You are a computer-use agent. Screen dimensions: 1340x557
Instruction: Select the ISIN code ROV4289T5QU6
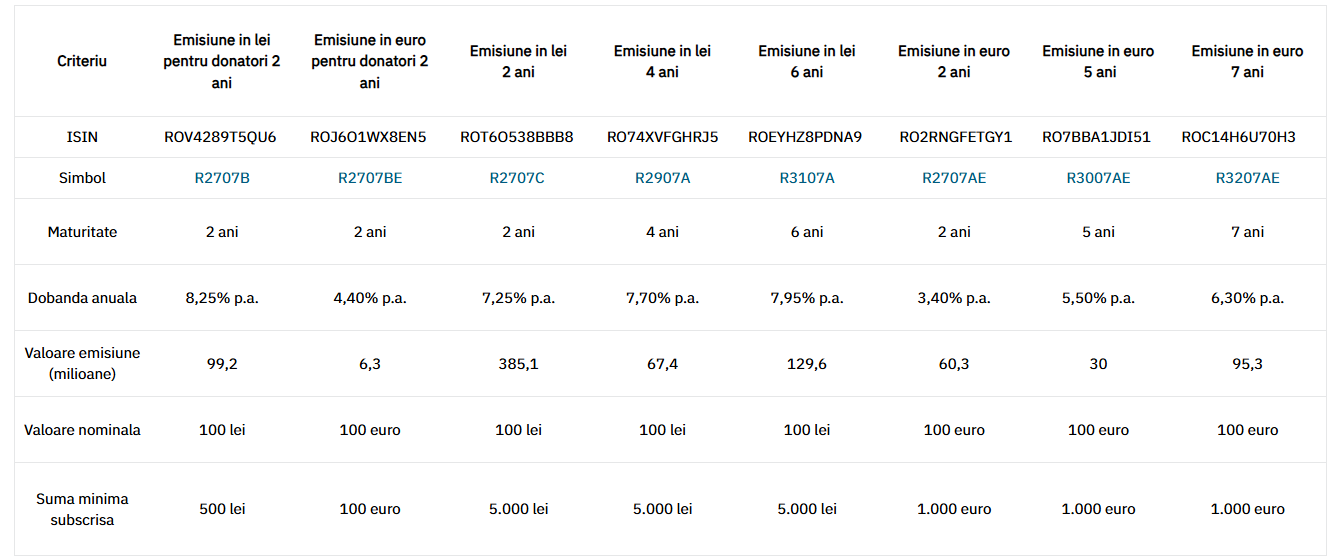221,137
